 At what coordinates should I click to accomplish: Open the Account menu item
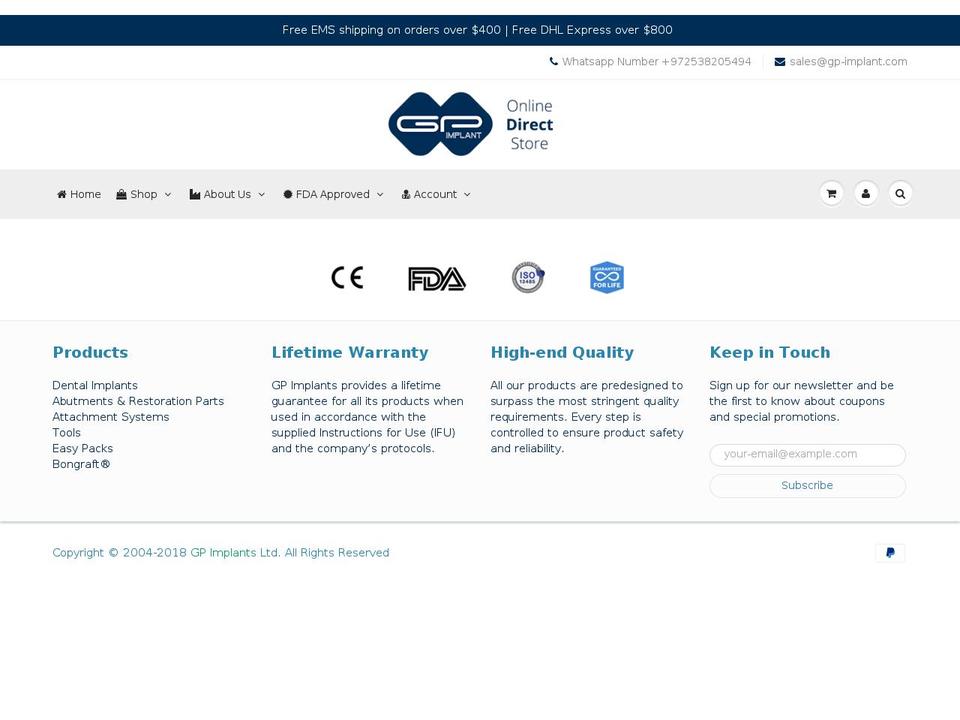pyautogui.click(x=436, y=194)
